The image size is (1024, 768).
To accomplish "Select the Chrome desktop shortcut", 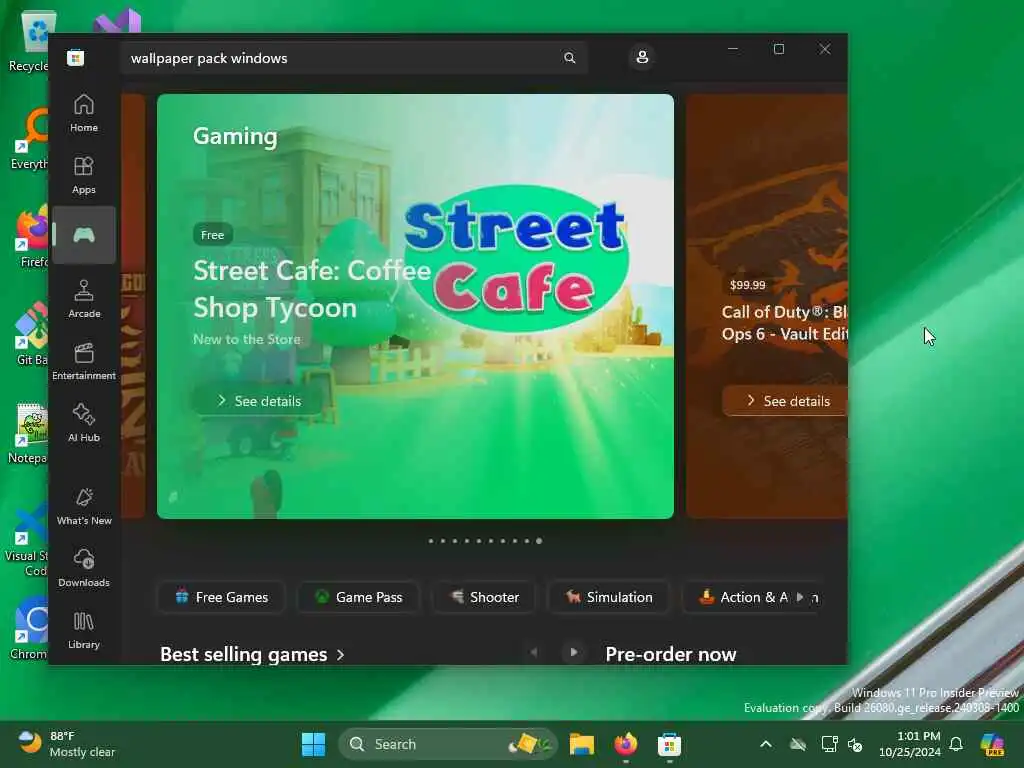I will (28, 629).
